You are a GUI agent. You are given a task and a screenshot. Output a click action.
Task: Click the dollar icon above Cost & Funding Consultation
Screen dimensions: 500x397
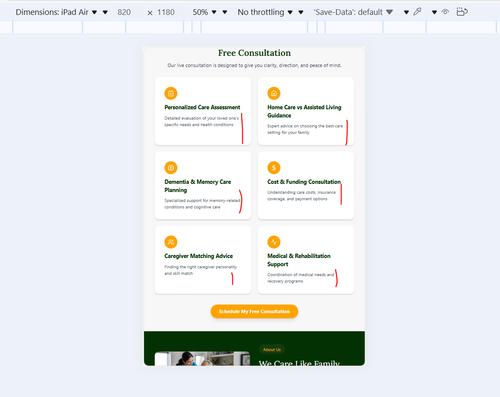pos(274,168)
